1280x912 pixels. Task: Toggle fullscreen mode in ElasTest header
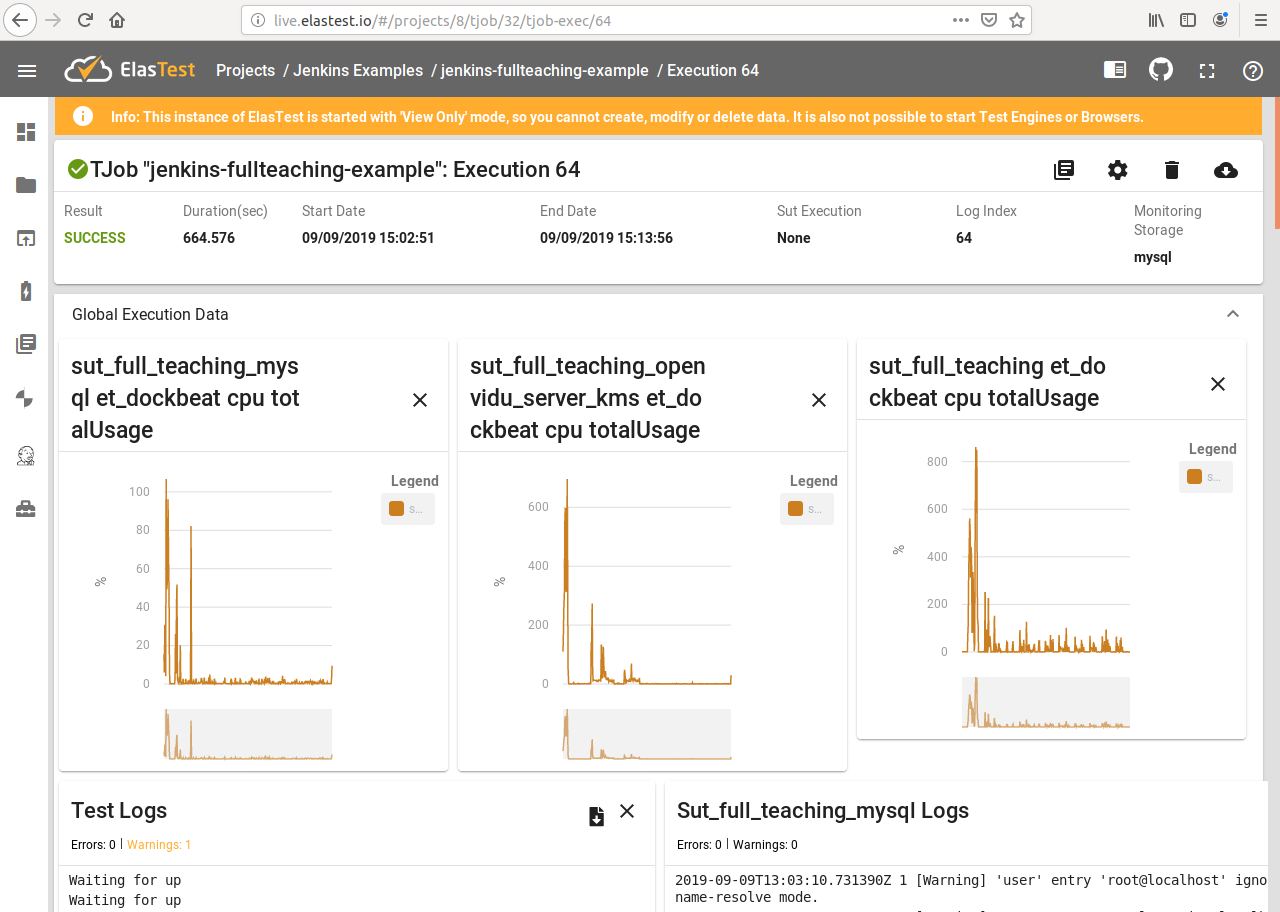point(1207,70)
